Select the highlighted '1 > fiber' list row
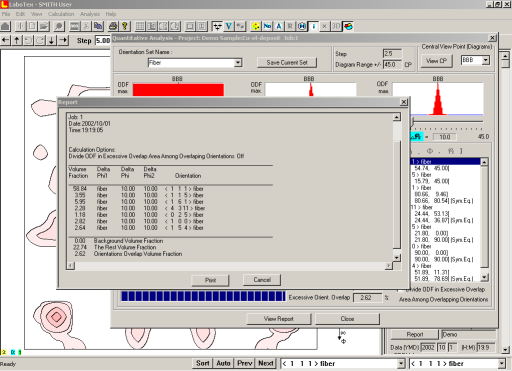Screen dimensions: 512x371 point(445,161)
